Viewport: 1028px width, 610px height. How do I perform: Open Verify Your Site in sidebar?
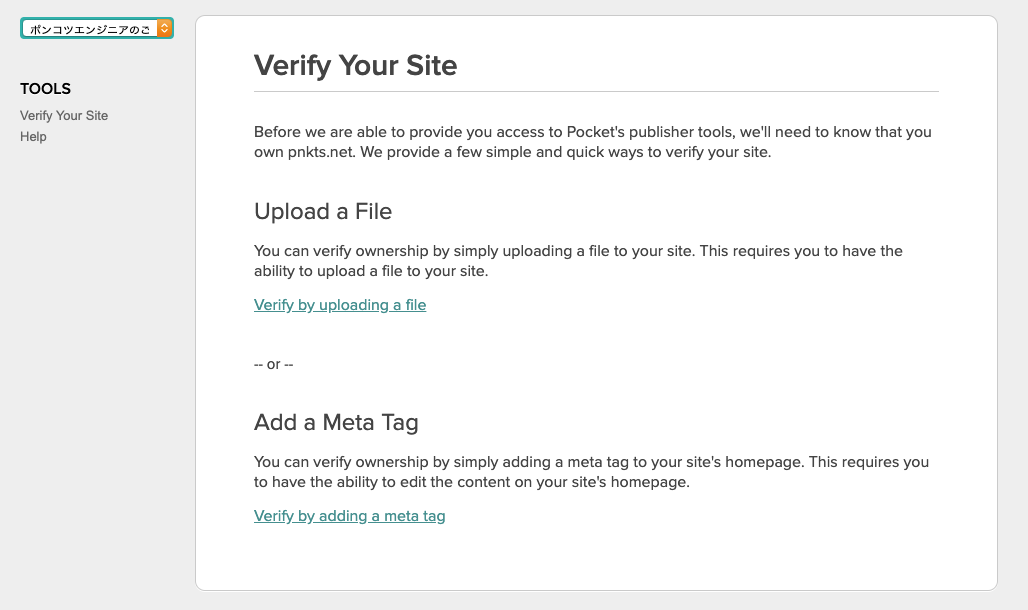tap(64, 115)
